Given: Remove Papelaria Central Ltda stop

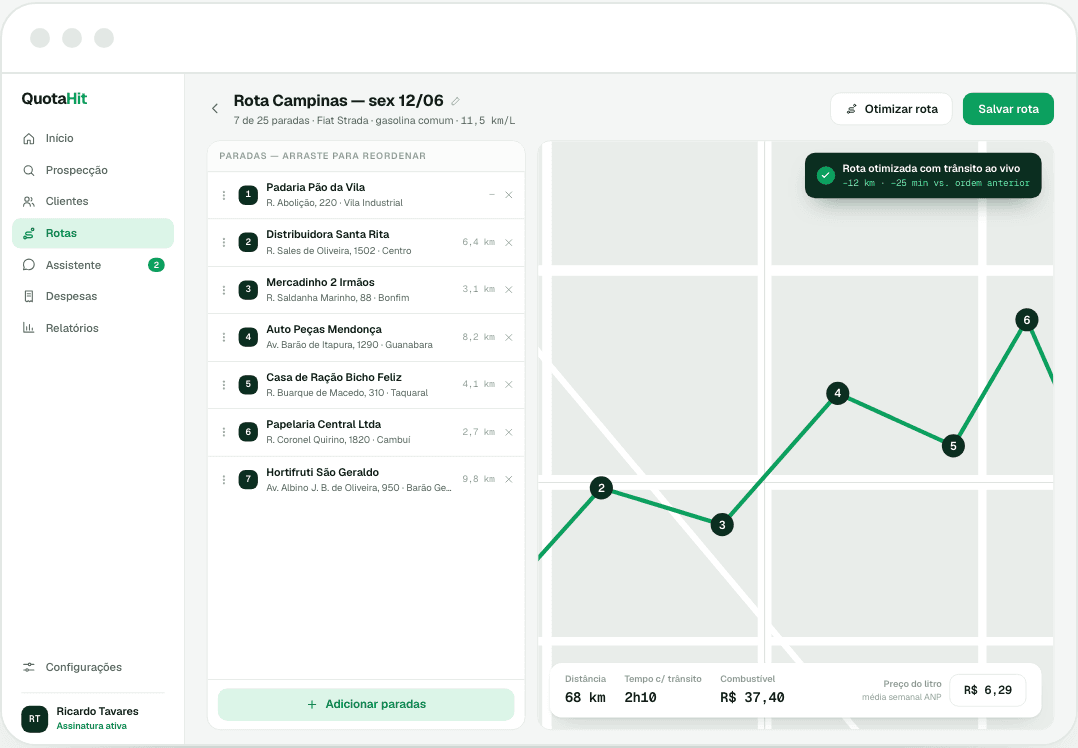Looking at the screenshot, I should click(509, 432).
